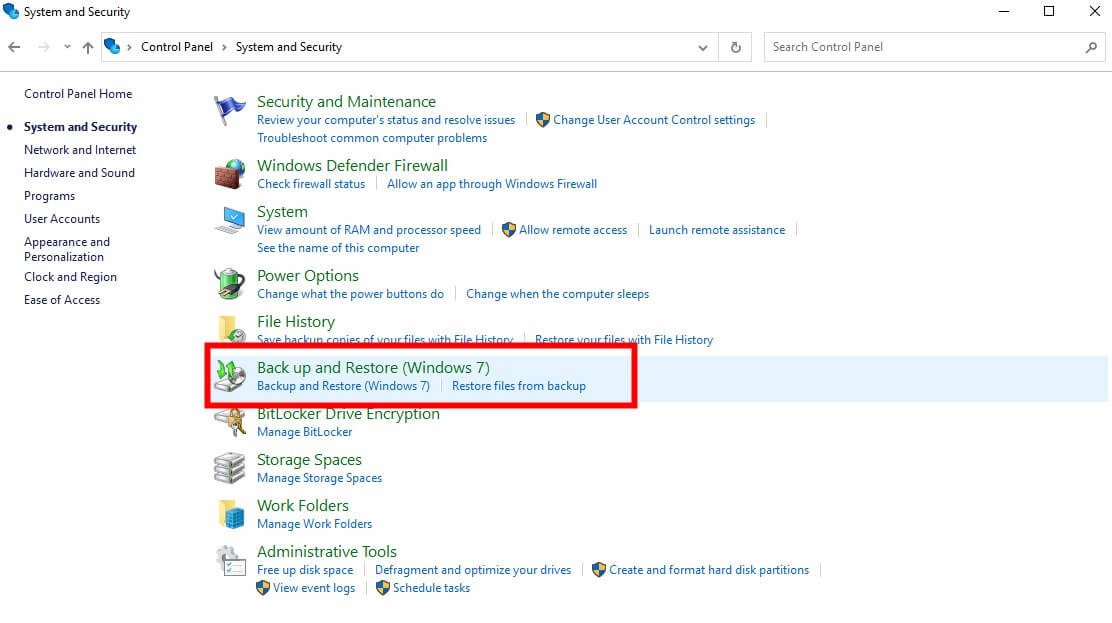
Task: Click the Control Panel icon in address bar
Action: pyautogui.click(x=112, y=47)
